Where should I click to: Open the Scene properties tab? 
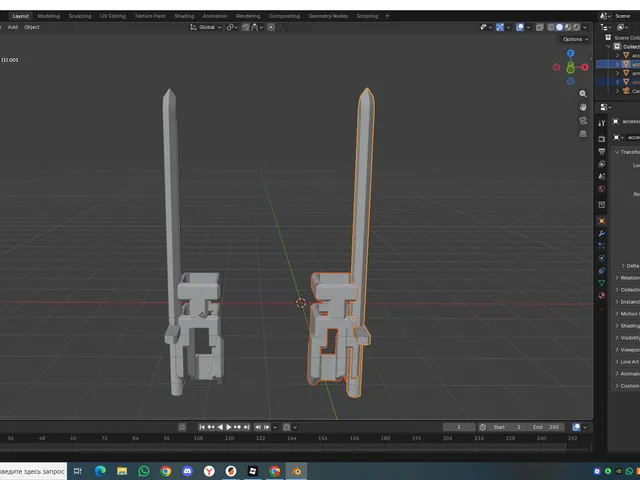(602, 176)
